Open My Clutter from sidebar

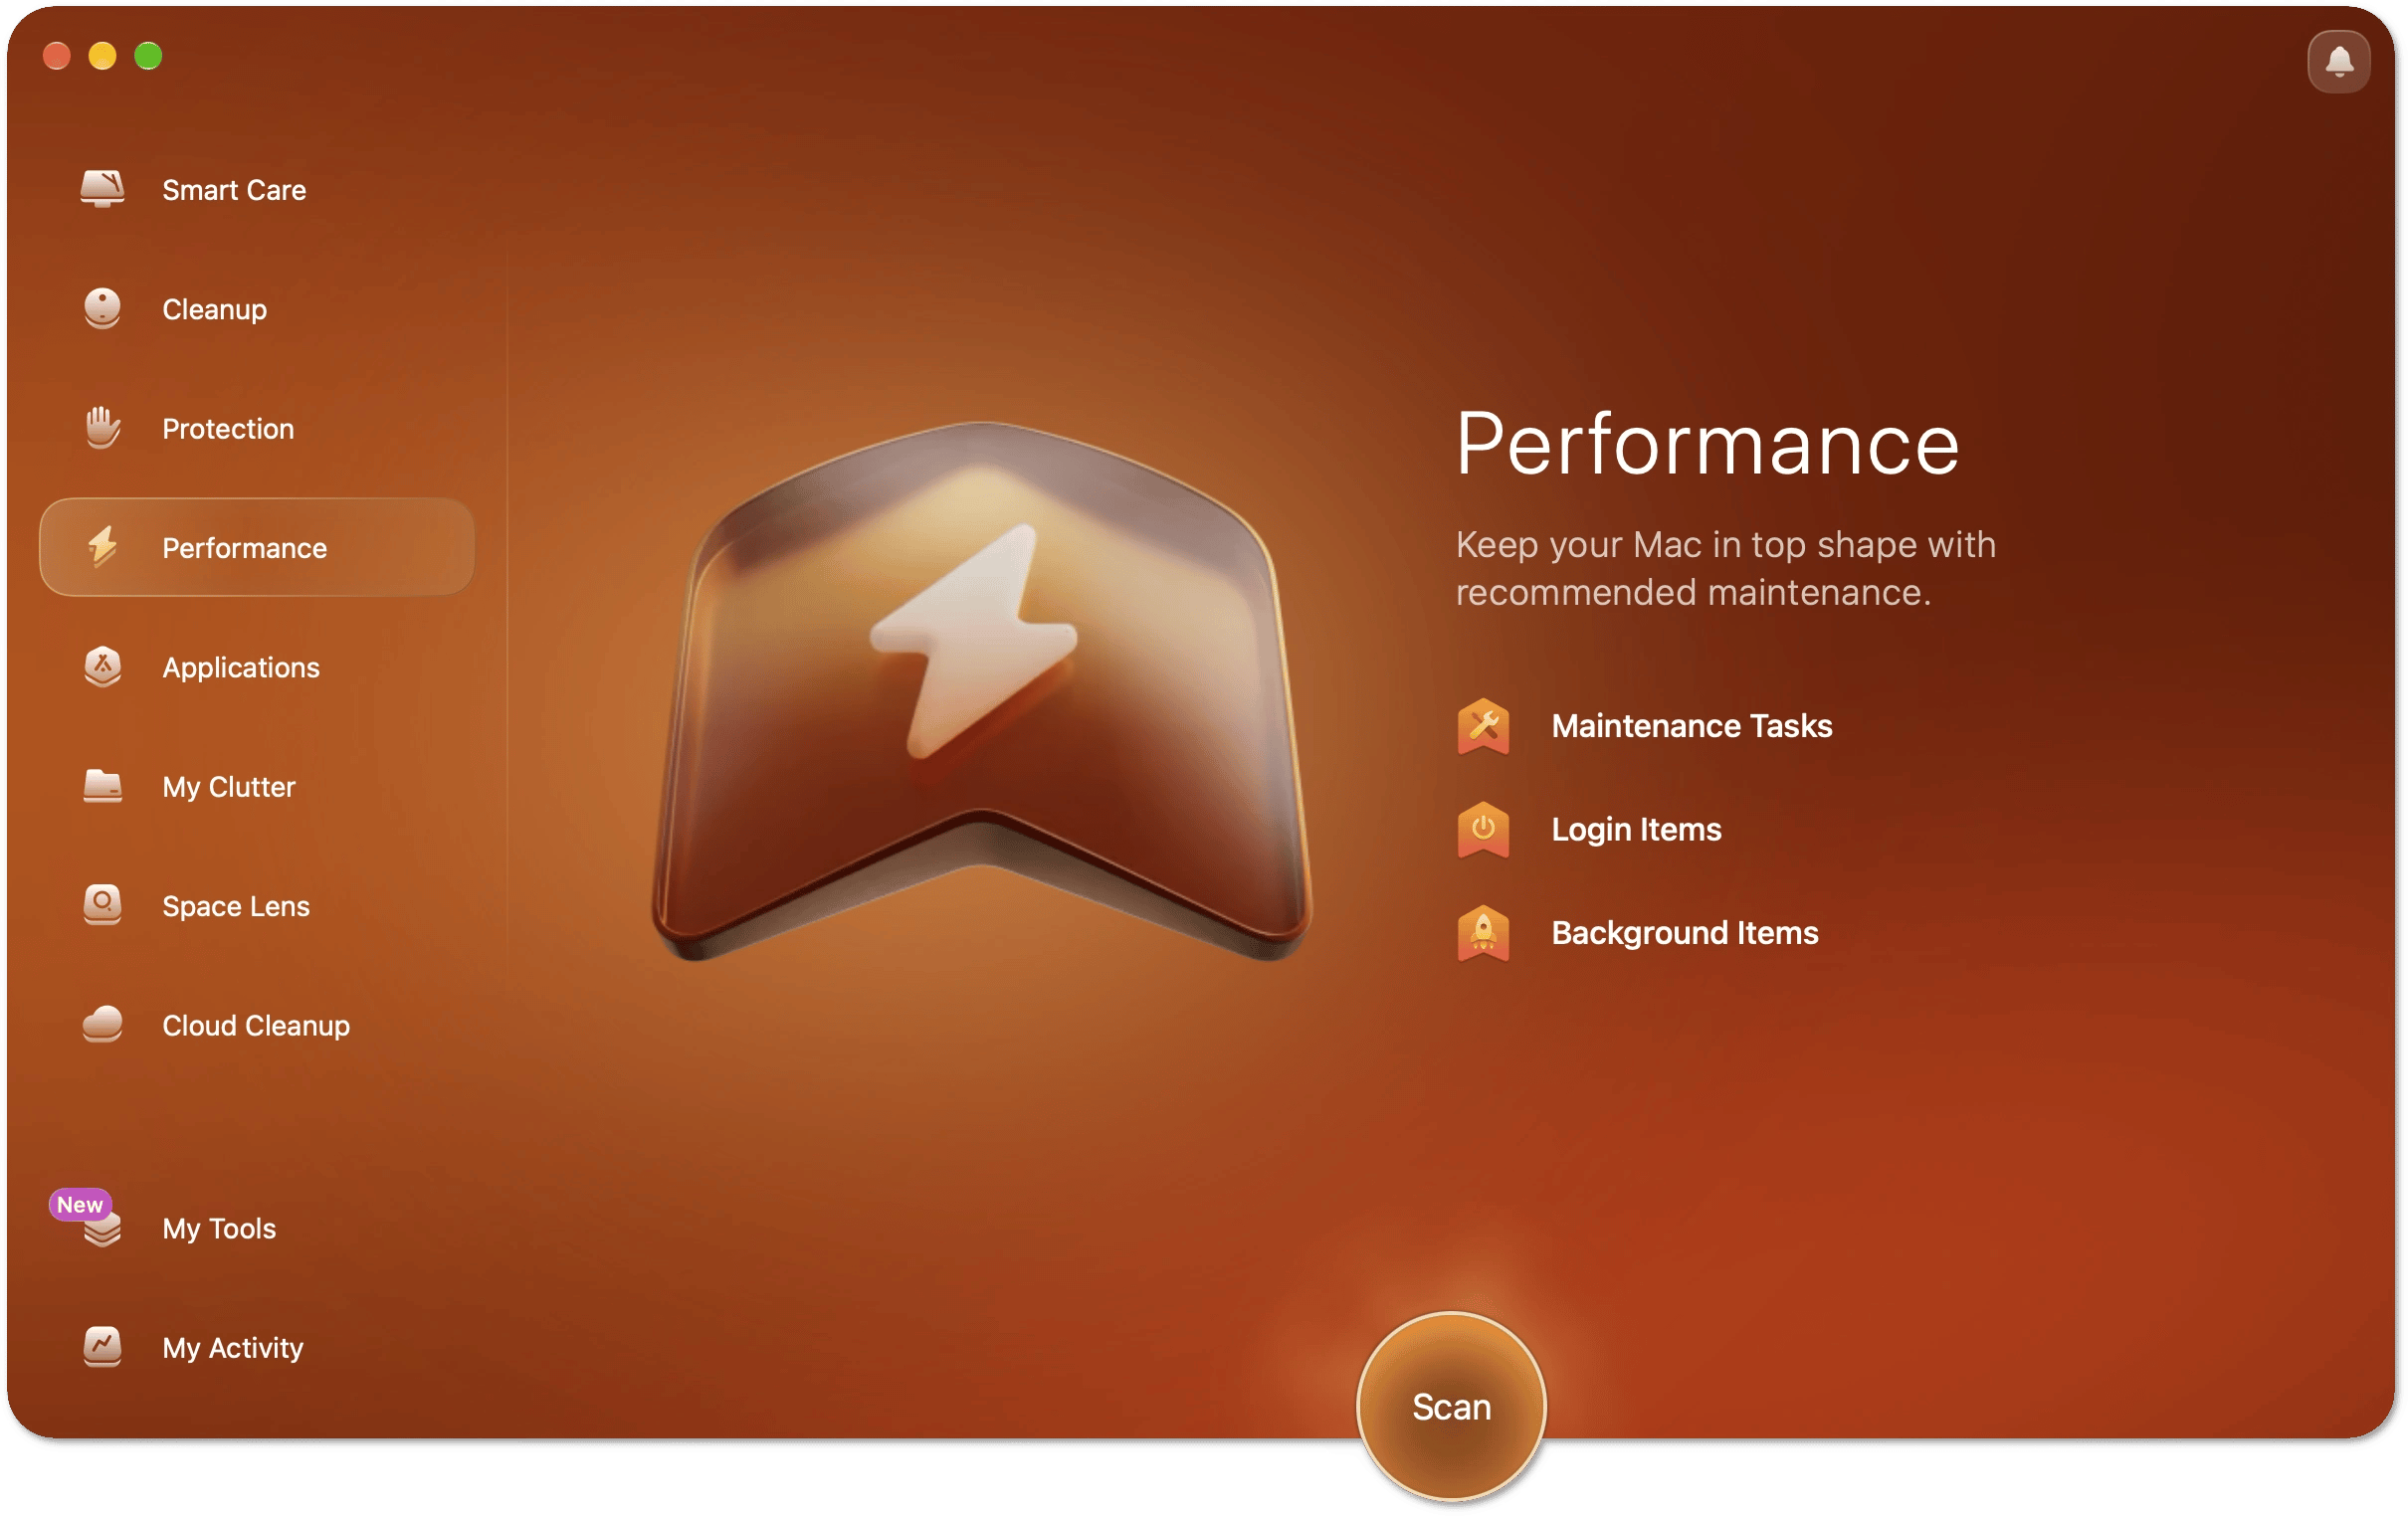(229, 787)
